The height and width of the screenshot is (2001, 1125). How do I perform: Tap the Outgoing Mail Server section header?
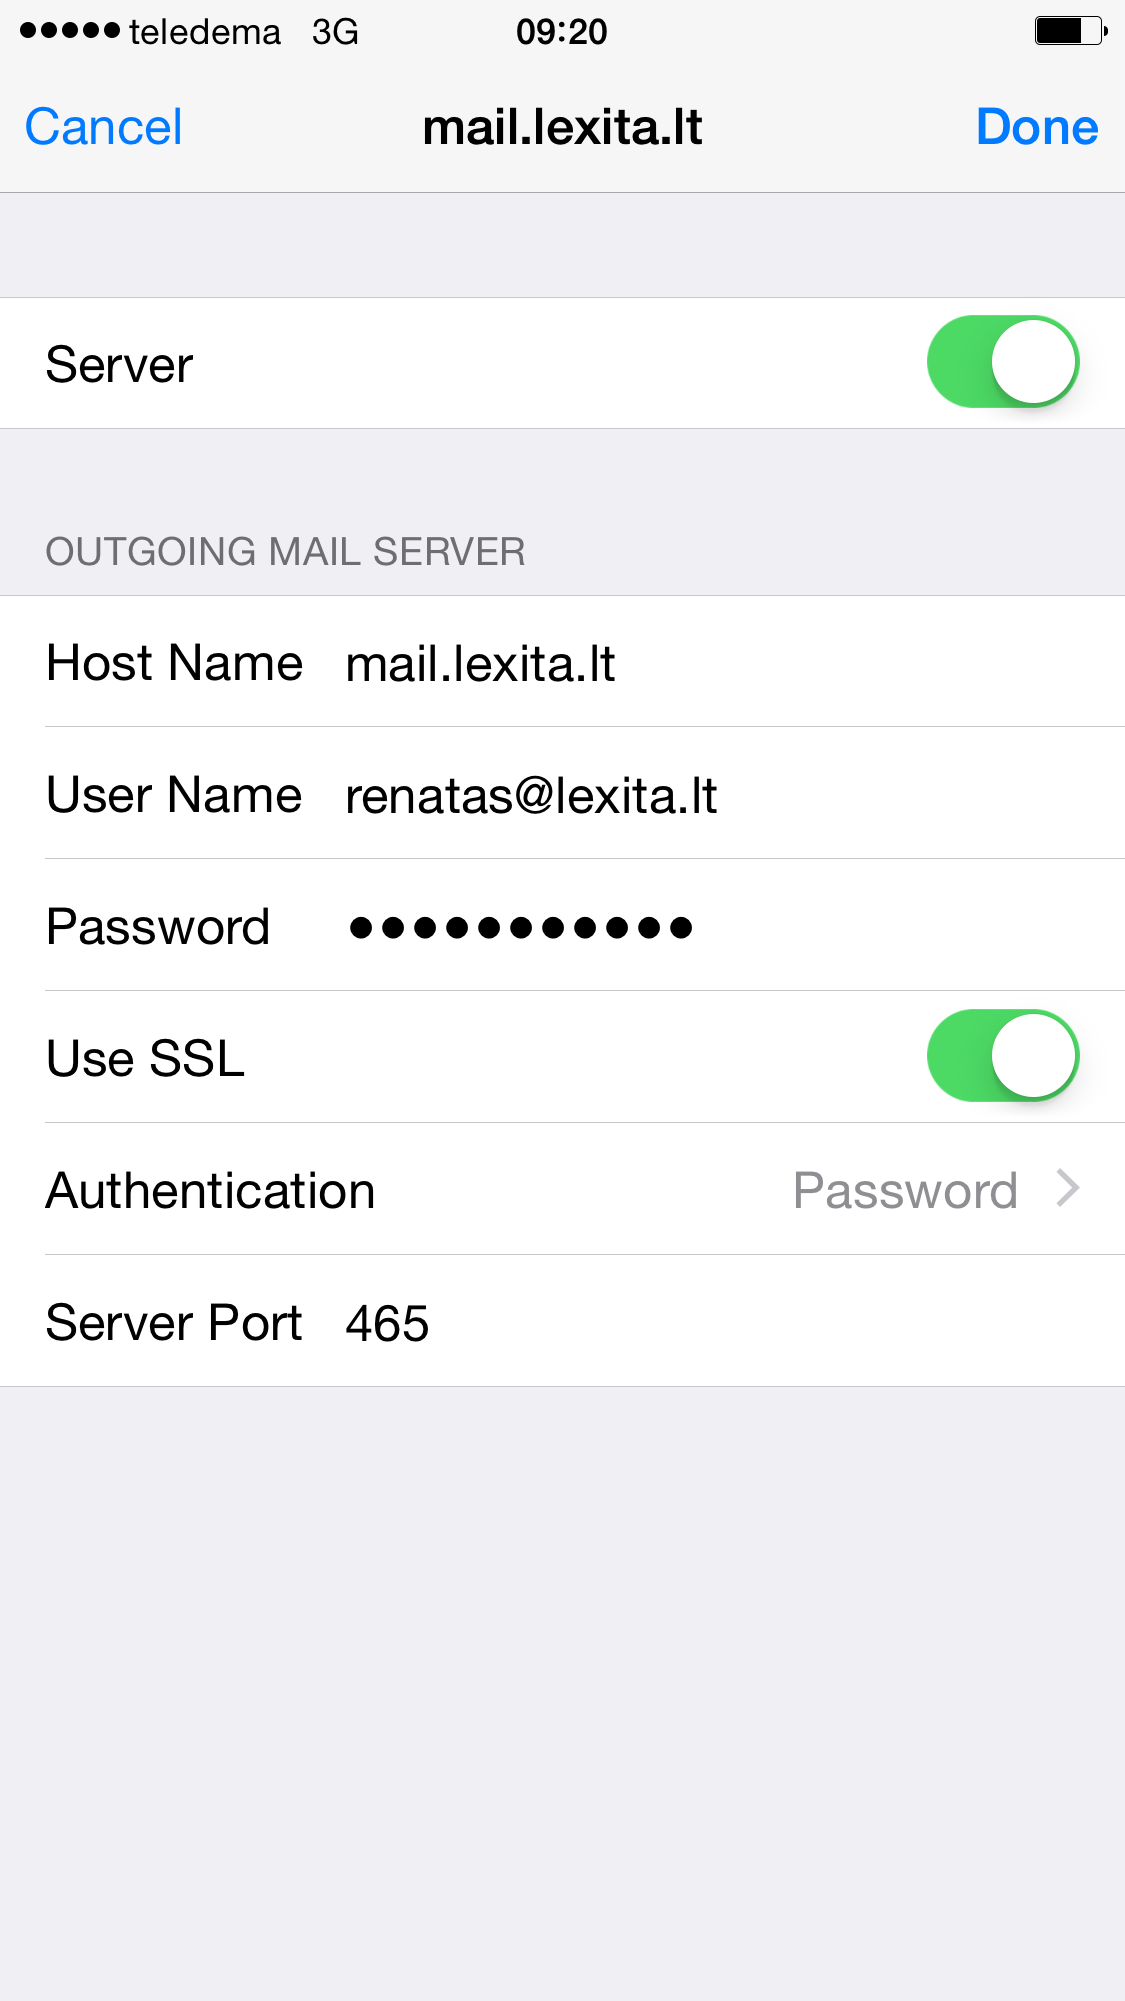point(285,551)
